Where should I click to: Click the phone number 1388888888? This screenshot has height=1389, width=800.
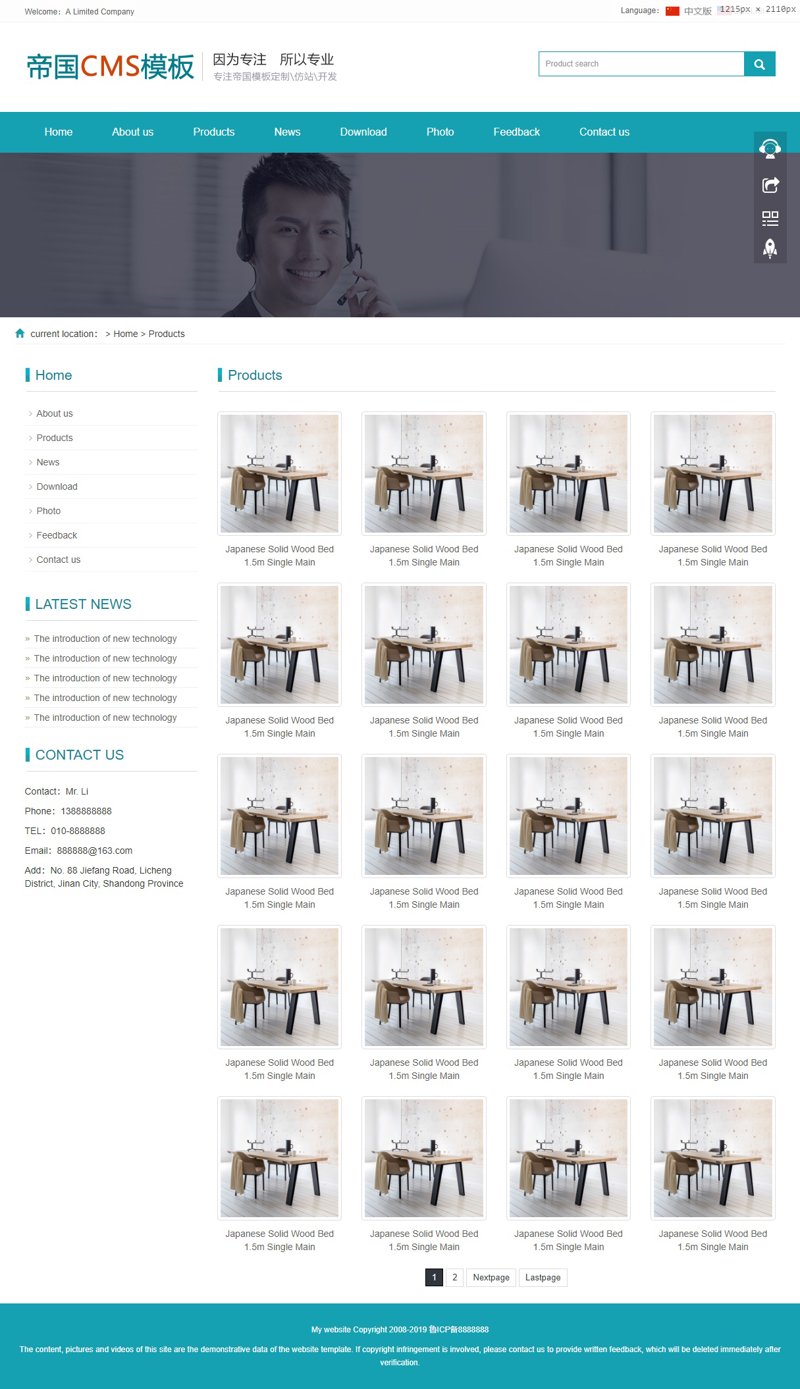[86, 811]
